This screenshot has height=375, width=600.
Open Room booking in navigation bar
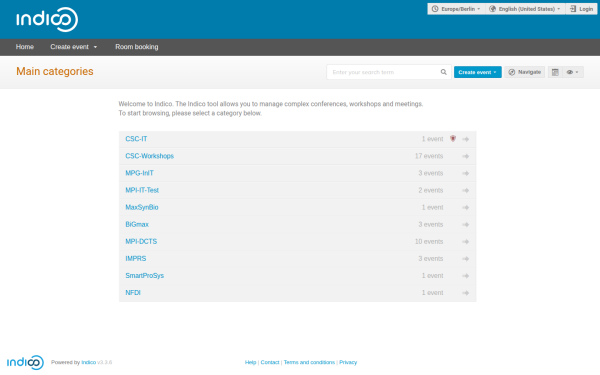tap(137, 47)
